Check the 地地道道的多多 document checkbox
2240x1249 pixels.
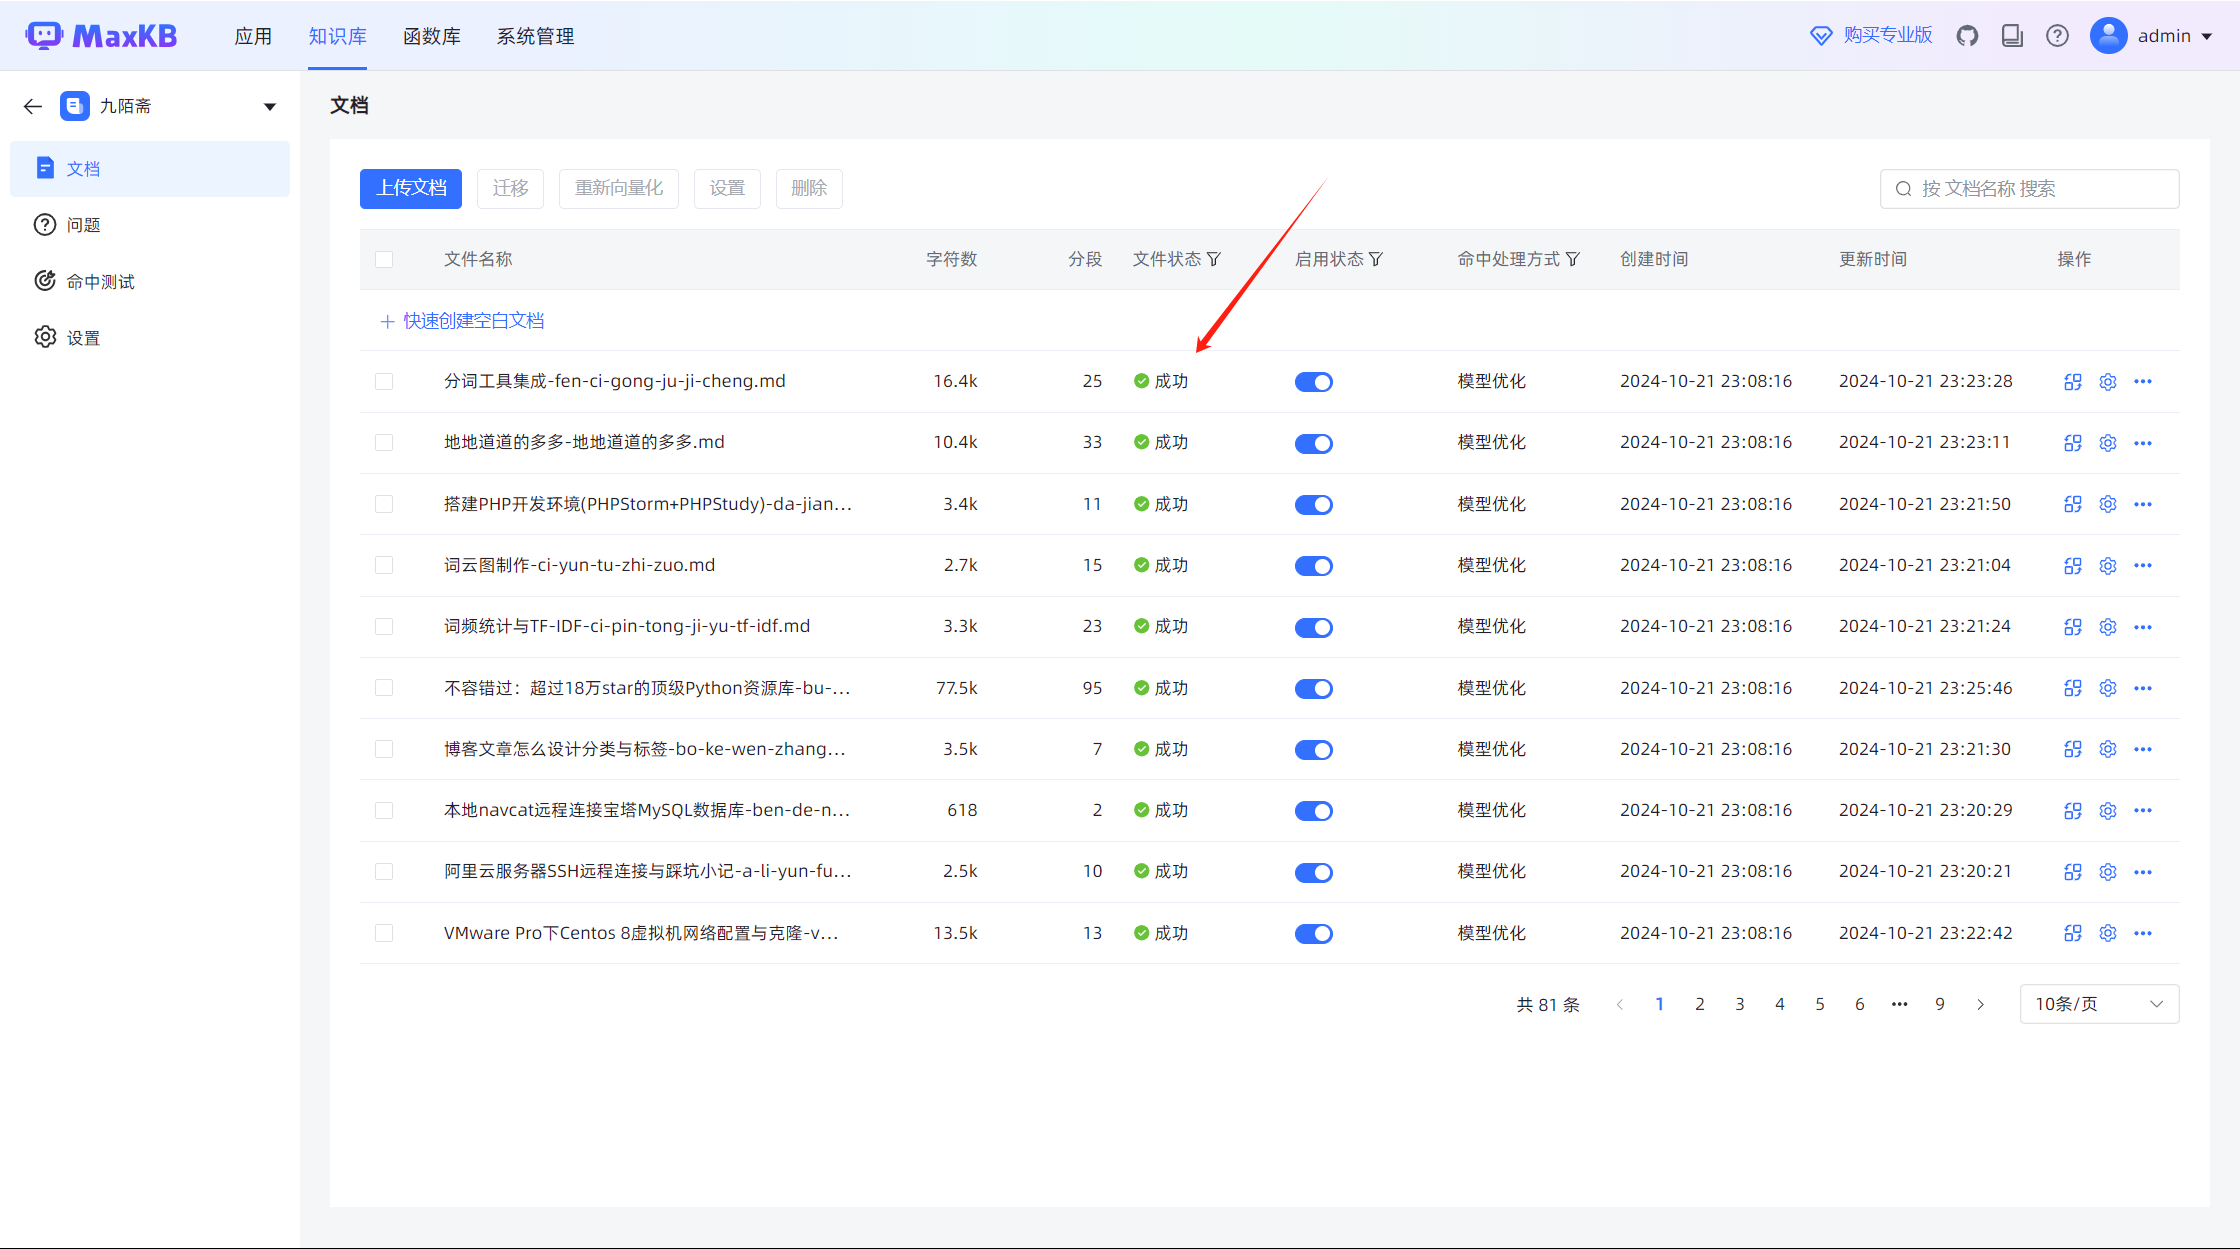click(384, 443)
